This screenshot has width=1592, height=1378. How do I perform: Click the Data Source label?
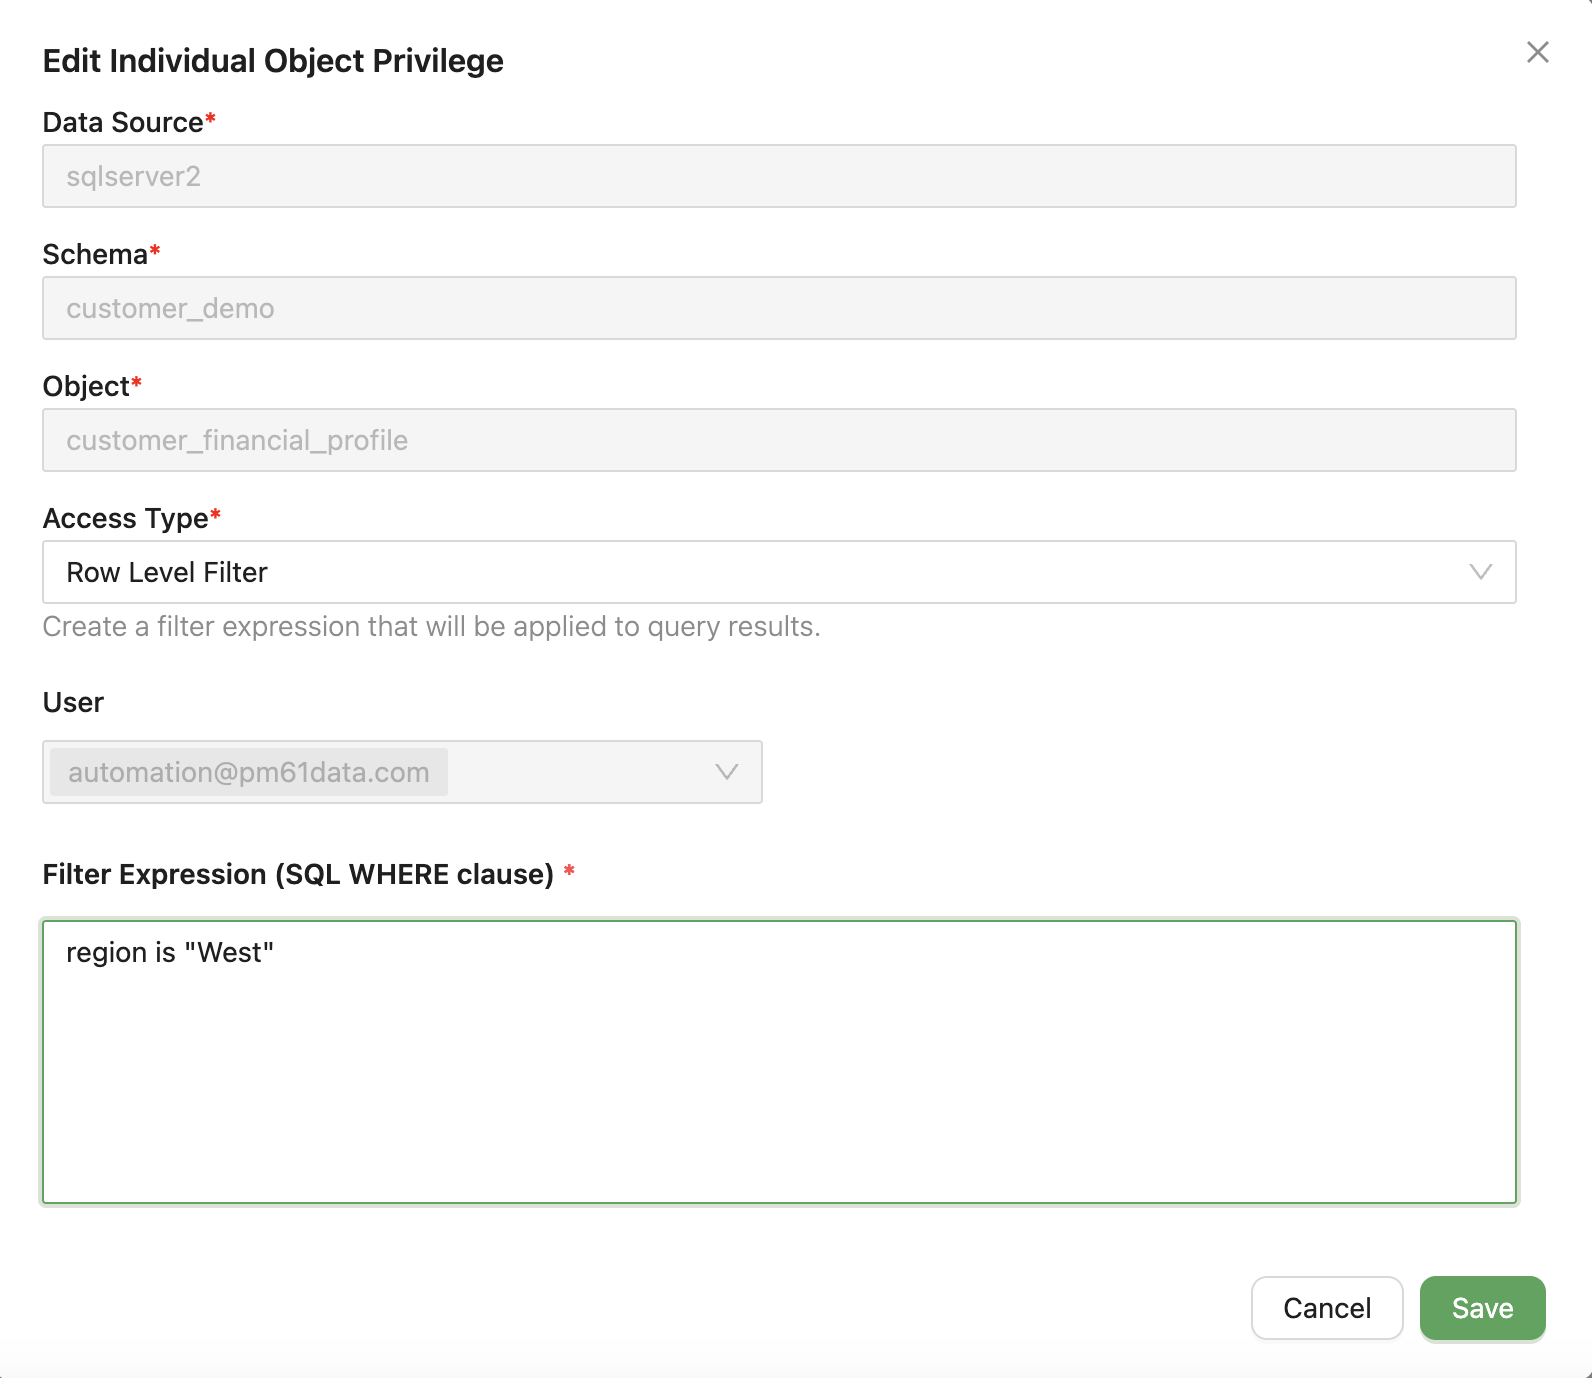tap(122, 122)
